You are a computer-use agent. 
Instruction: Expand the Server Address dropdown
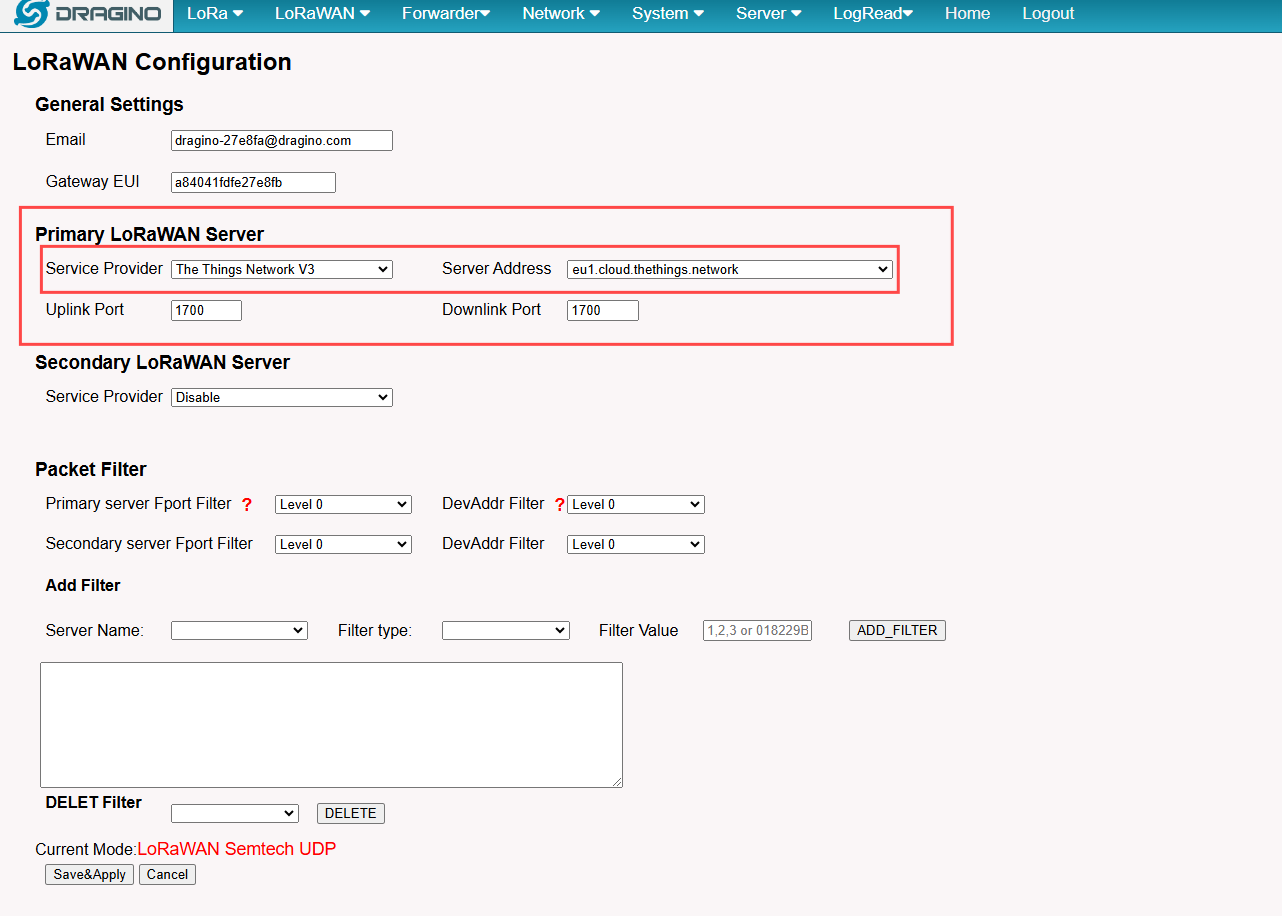coord(730,269)
